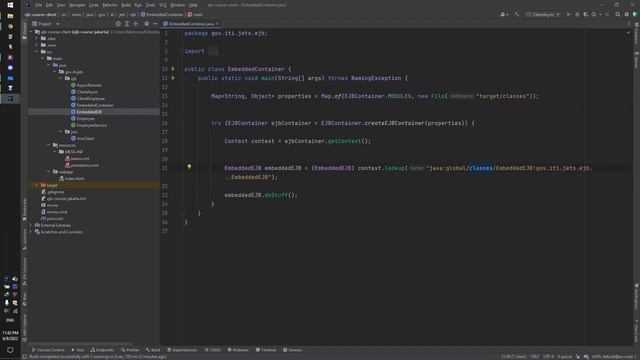Click the IntelliJ app logo at menu bar

(27, 5)
